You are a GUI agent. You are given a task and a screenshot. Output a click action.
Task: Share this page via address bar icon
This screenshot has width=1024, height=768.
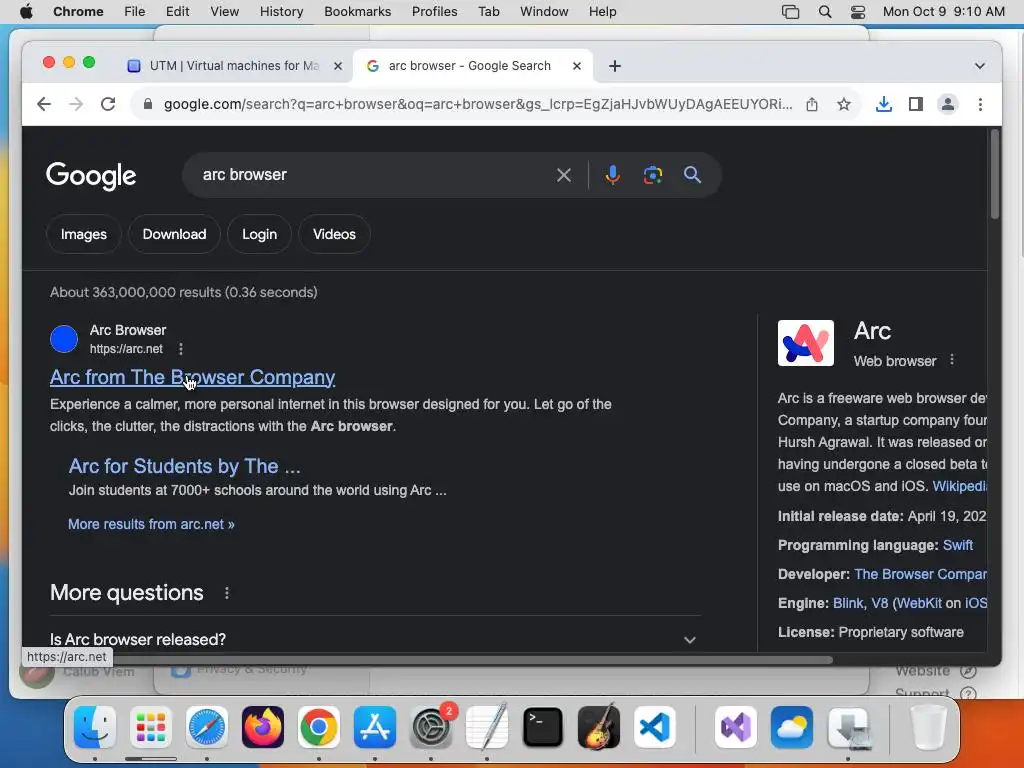tap(812, 104)
